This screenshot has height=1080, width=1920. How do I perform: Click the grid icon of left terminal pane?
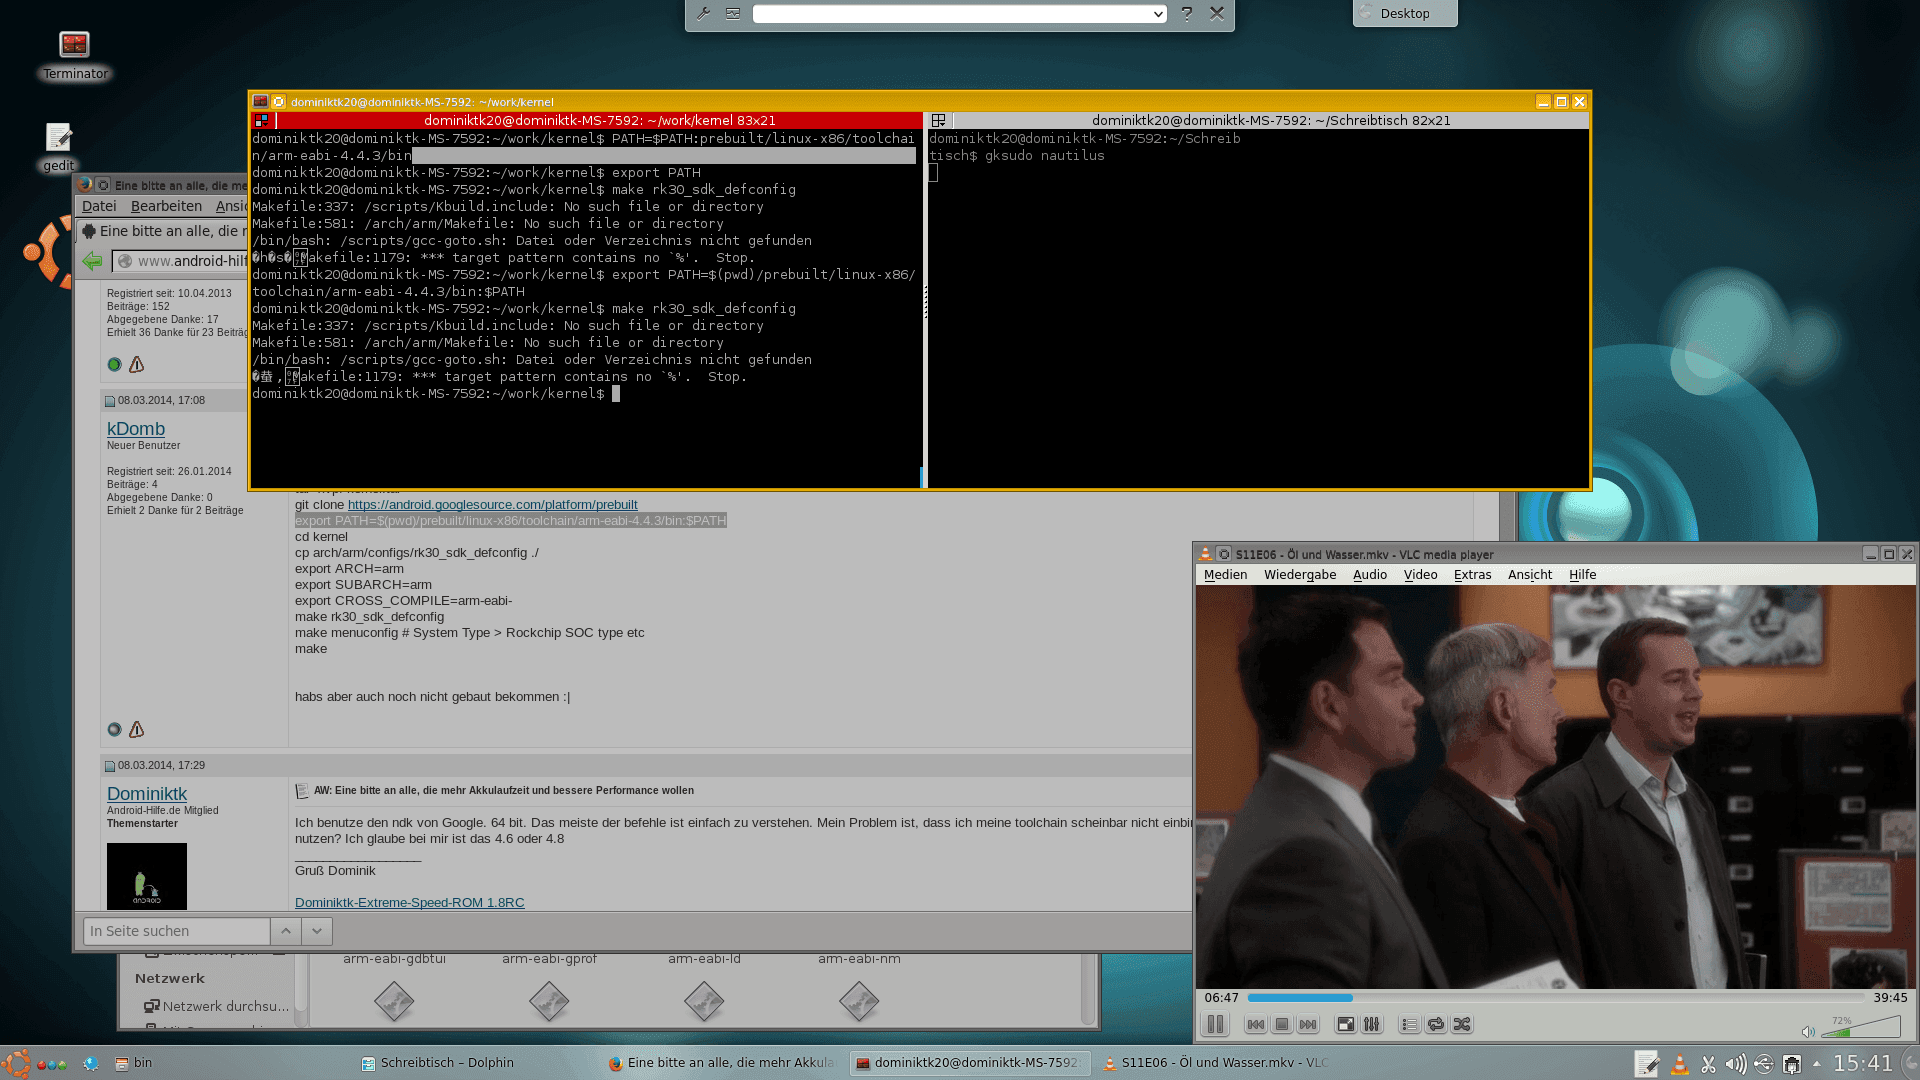click(261, 120)
